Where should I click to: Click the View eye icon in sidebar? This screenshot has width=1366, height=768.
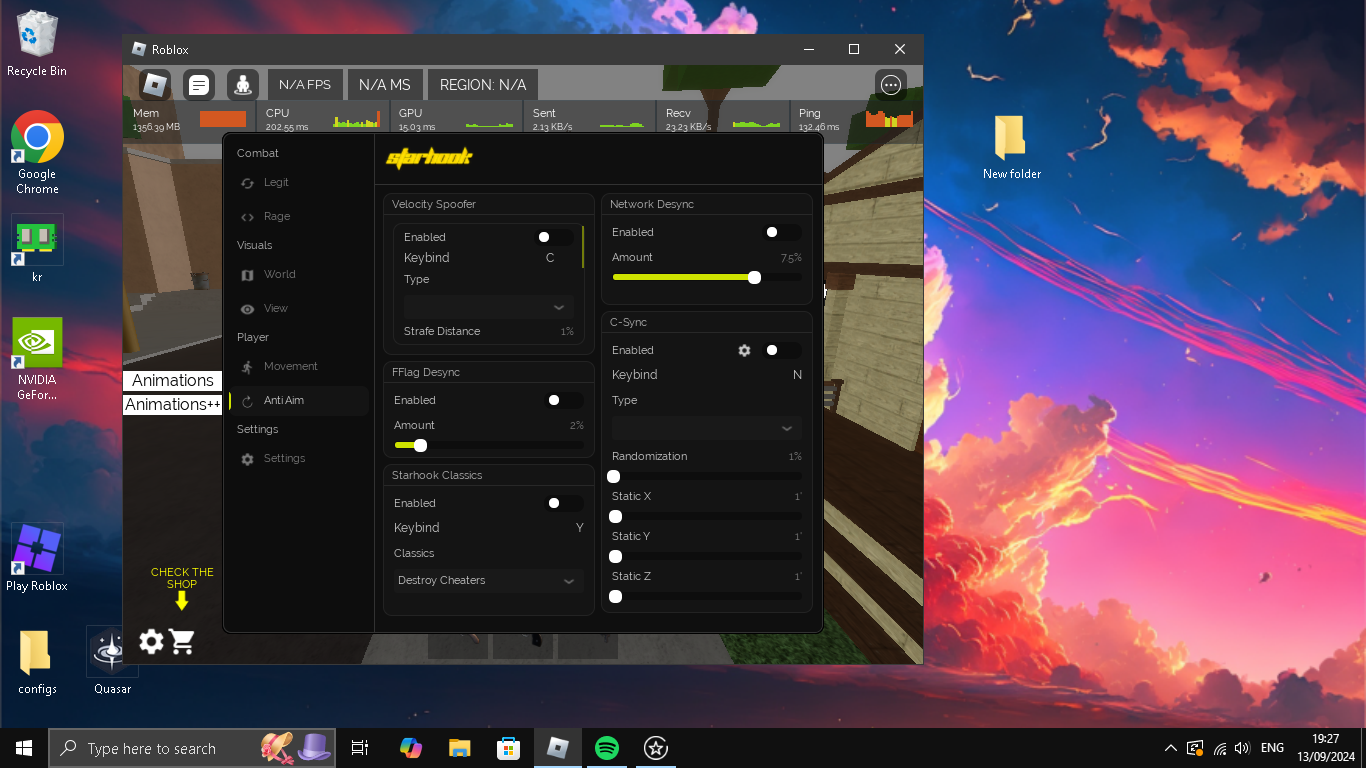pos(248,309)
